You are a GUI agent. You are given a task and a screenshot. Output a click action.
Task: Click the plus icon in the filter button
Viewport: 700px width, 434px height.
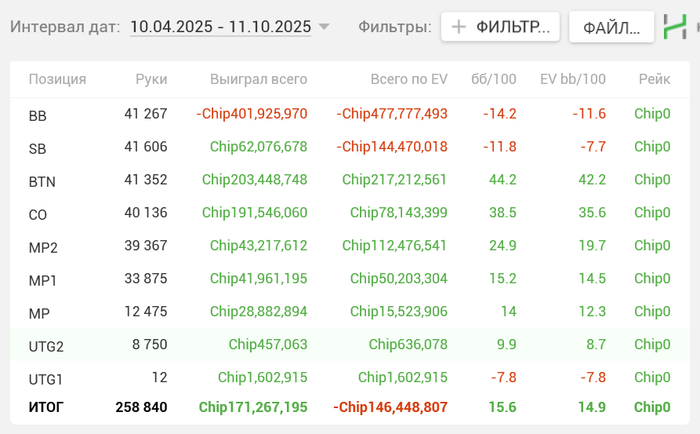tap(459, 28)
